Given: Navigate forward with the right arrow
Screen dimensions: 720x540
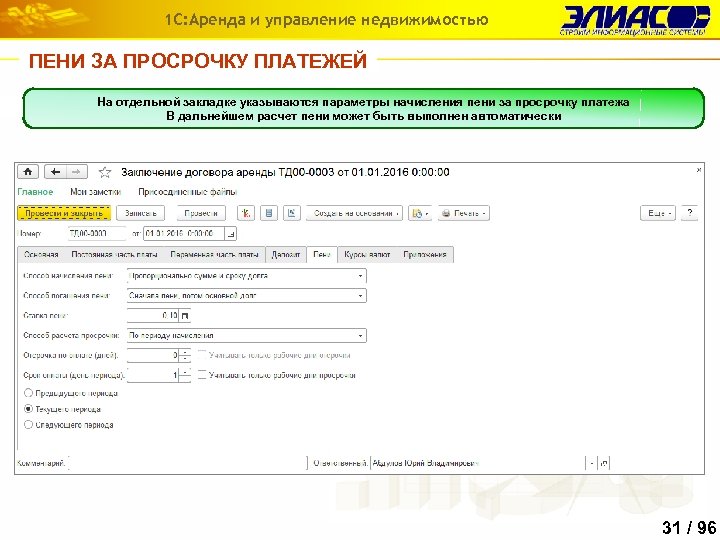Looking at the screenshot, I should 77,172.
